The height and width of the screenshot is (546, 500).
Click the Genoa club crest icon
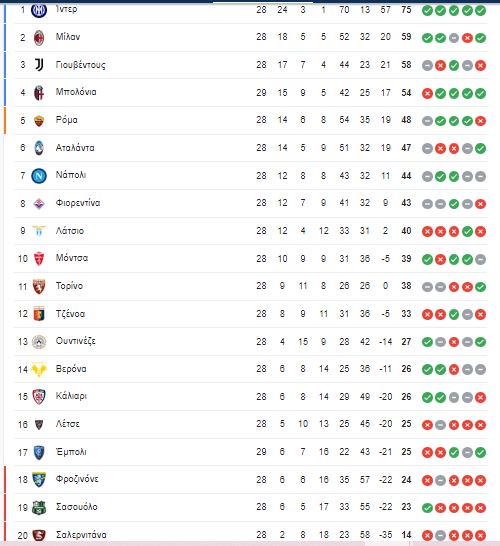pos(39,314)
